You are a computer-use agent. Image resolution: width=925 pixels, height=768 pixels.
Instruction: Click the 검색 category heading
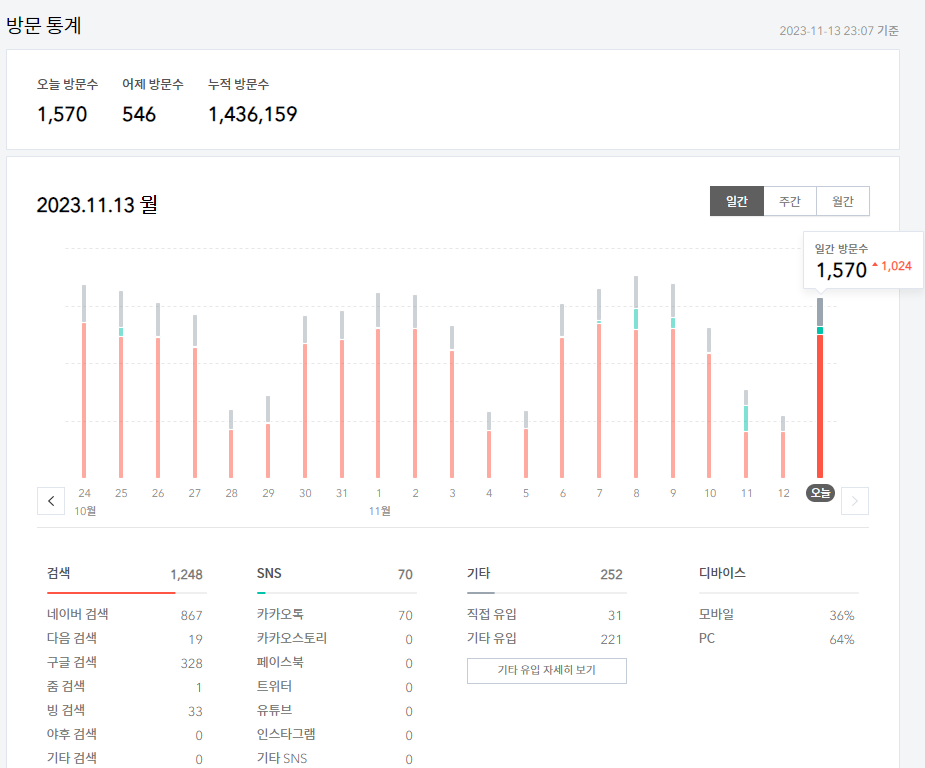coord(58,573)
